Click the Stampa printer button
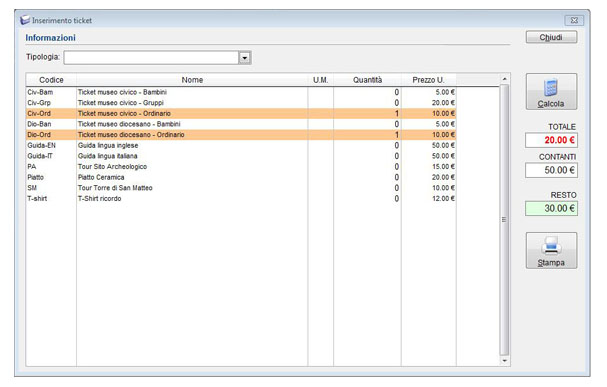This screenshot has width=607, height=387. click(551, 251)
